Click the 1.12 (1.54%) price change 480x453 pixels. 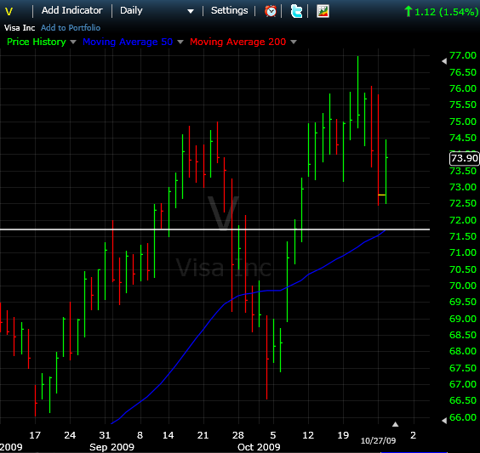[x=446, y=12]
